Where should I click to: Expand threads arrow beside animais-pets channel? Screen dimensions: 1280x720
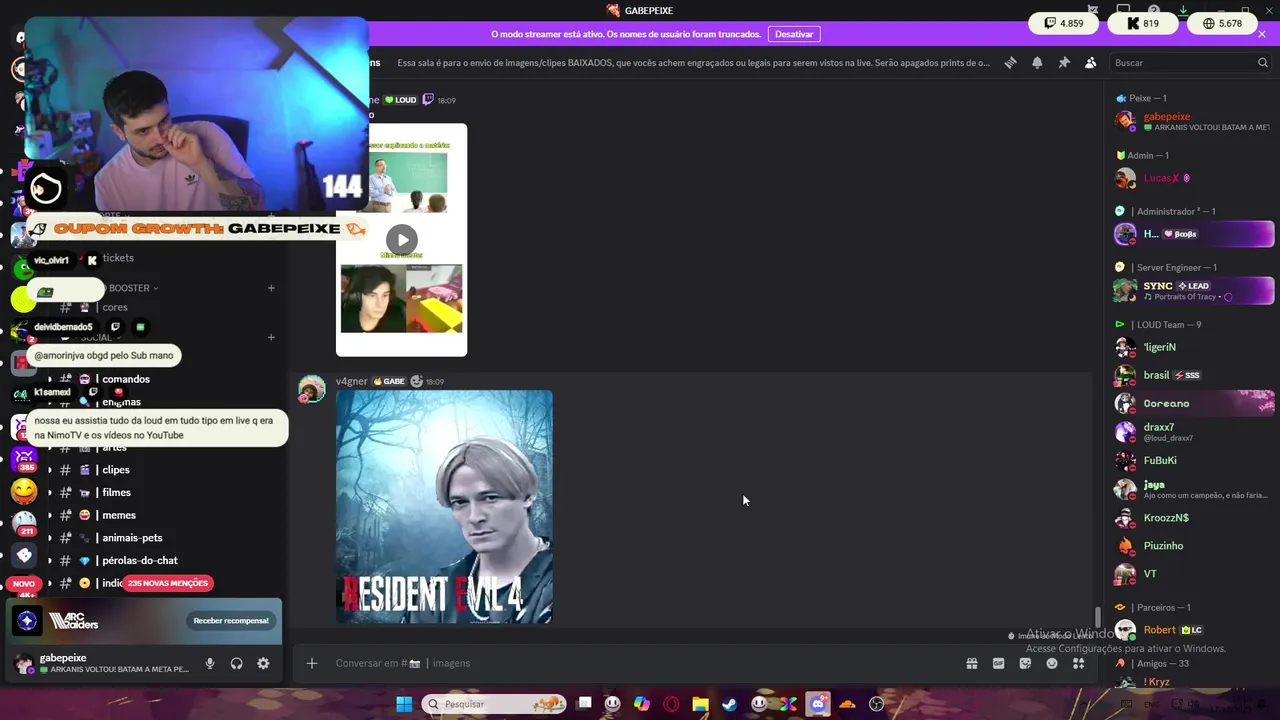click(50, 538)
